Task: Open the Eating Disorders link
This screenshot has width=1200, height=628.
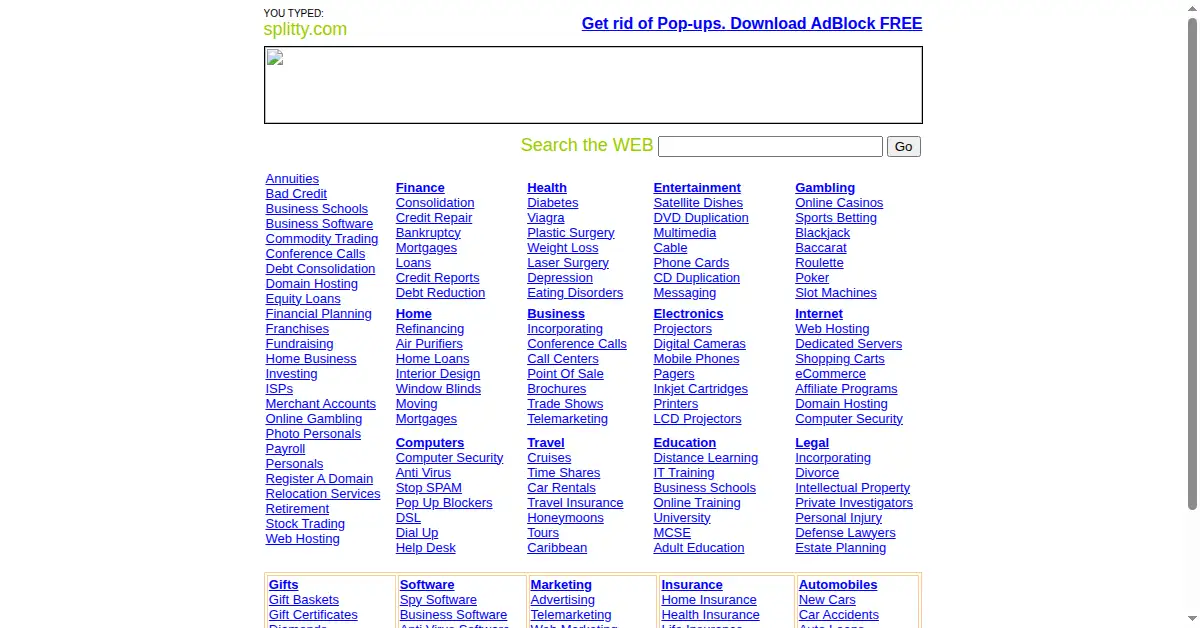Action: point(575,293)
